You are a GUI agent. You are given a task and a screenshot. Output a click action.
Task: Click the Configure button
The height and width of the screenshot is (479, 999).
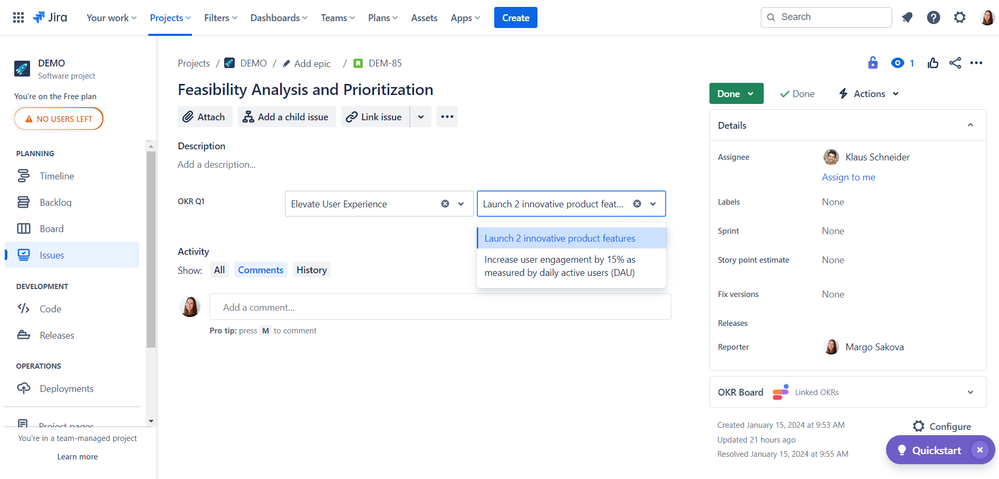click(x=942, y=426)
